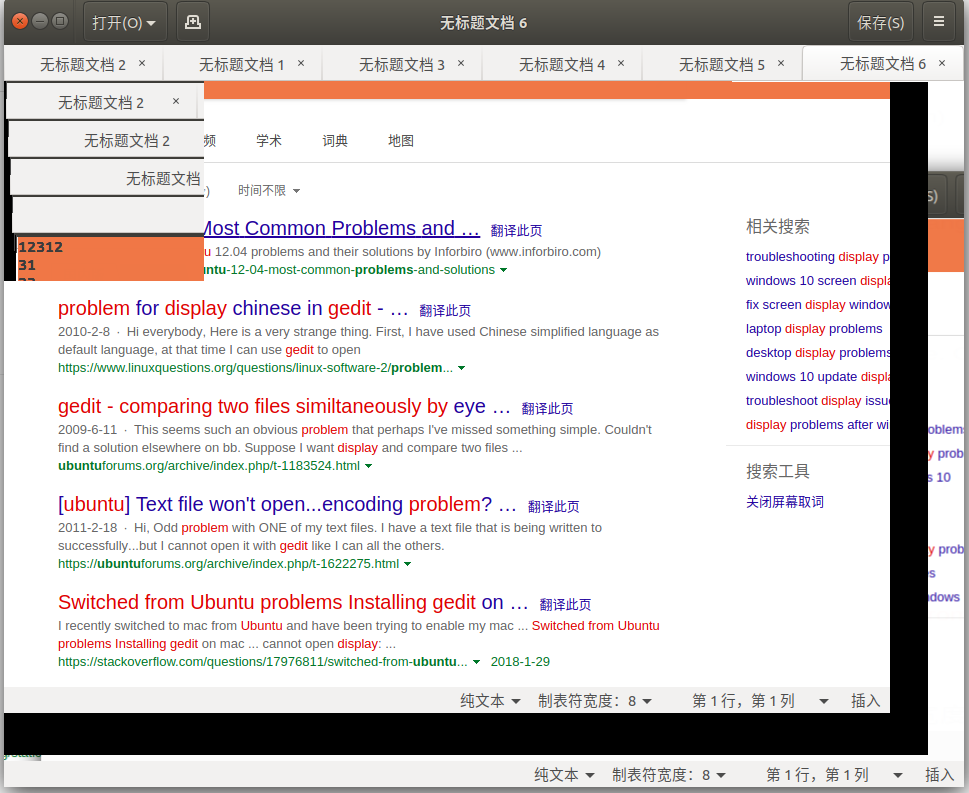969x793 pixels.
Task: Click the 搜索工具 heading
Action: click(x=777, y=472)
